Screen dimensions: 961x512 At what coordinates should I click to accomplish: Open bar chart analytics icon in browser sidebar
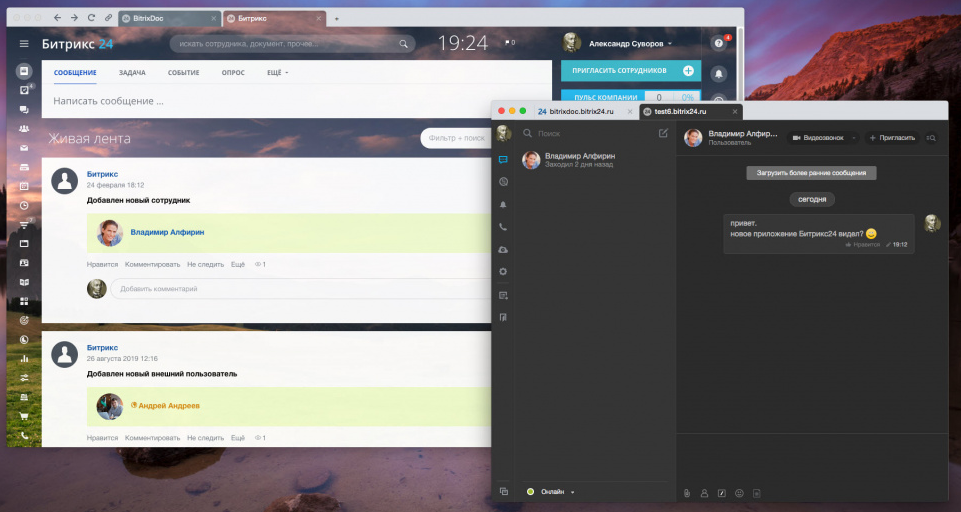24,359
